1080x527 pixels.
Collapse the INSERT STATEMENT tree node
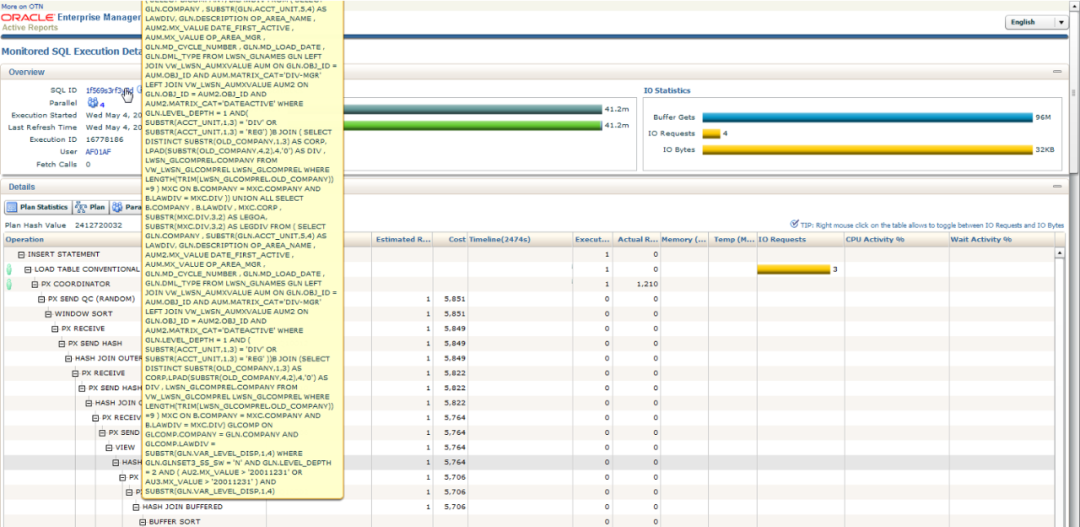point(21,254)
